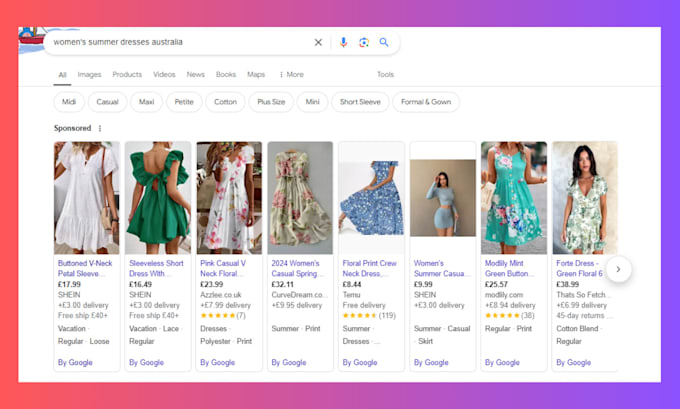Viewport: 680px width, 409px height.
Task: Open the 2024 Women's Casual Spring dress image
Action: point(300,198)
